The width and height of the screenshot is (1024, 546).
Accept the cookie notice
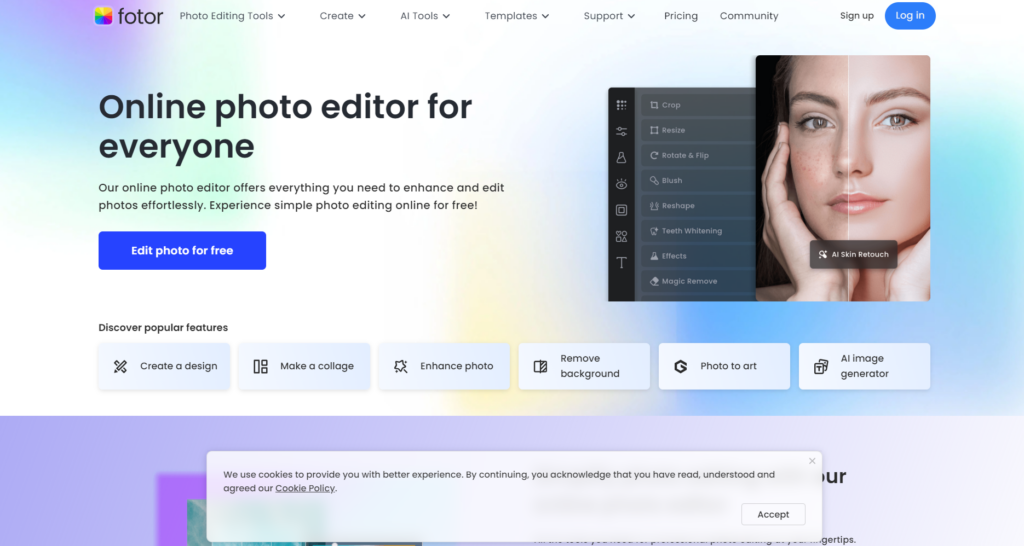[773, 514]
